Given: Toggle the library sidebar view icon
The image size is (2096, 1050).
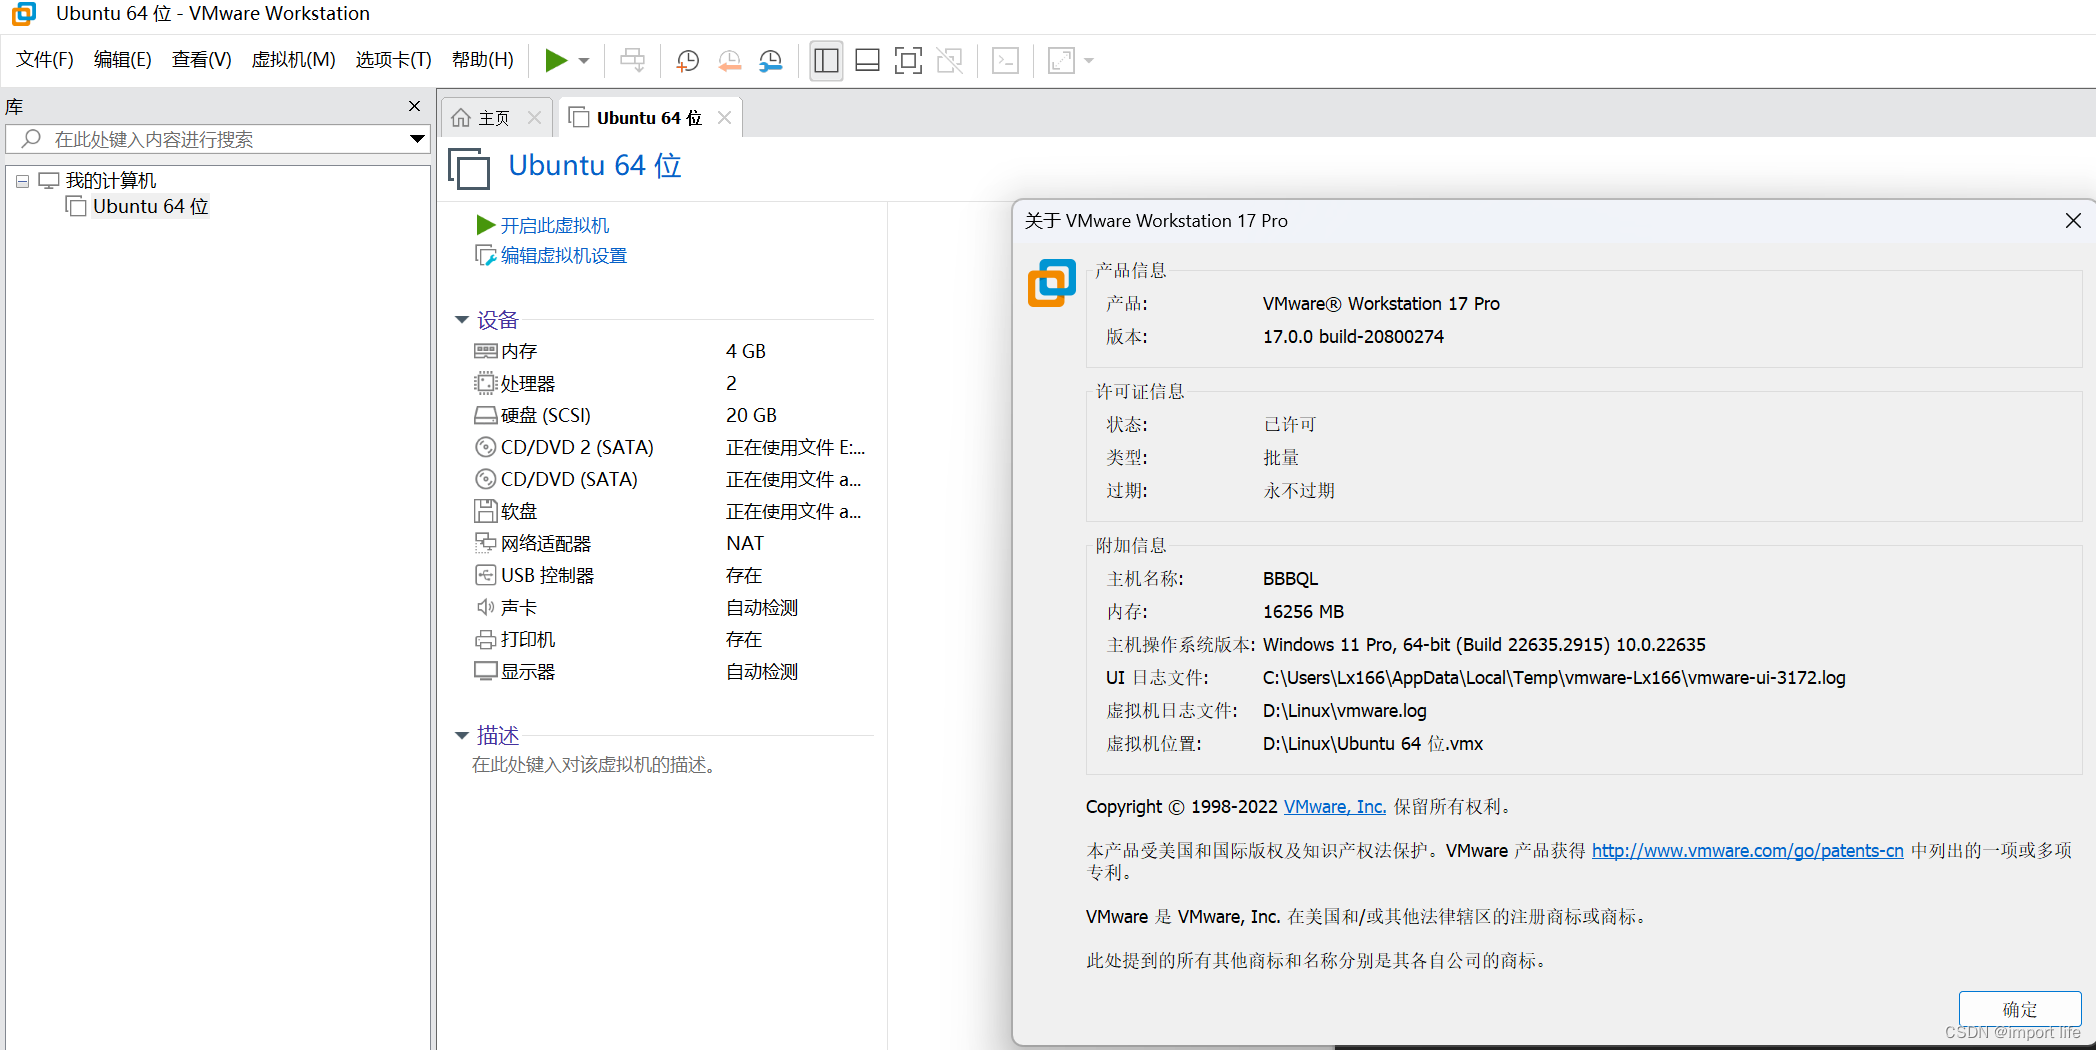Looking at the screenshot, I should 826,61.
